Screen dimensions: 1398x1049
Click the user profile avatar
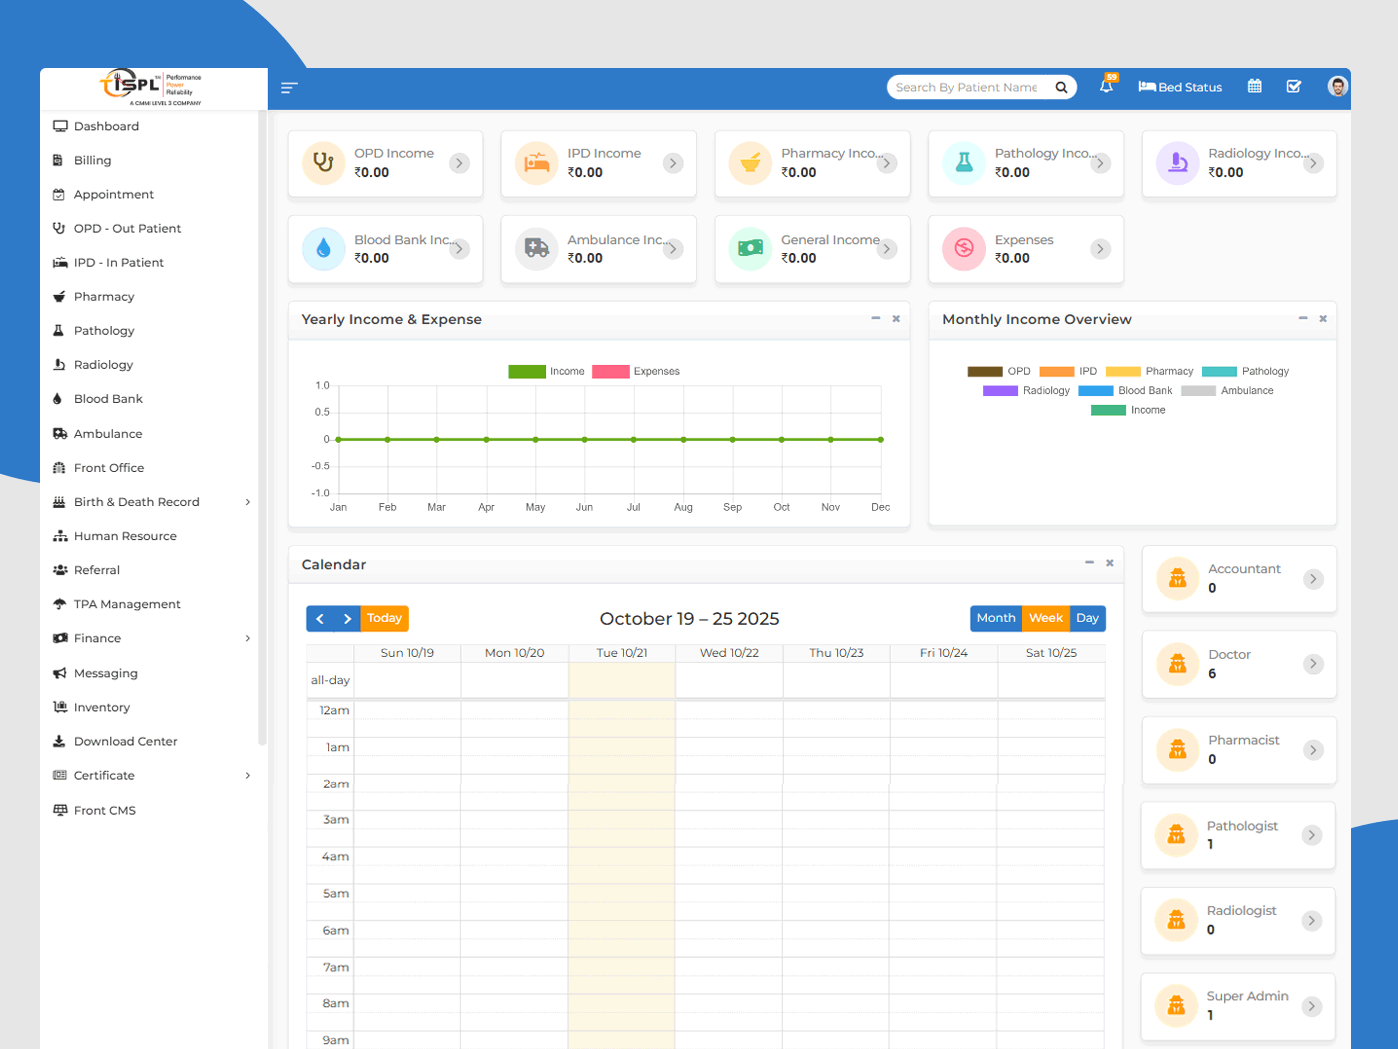1337,87
